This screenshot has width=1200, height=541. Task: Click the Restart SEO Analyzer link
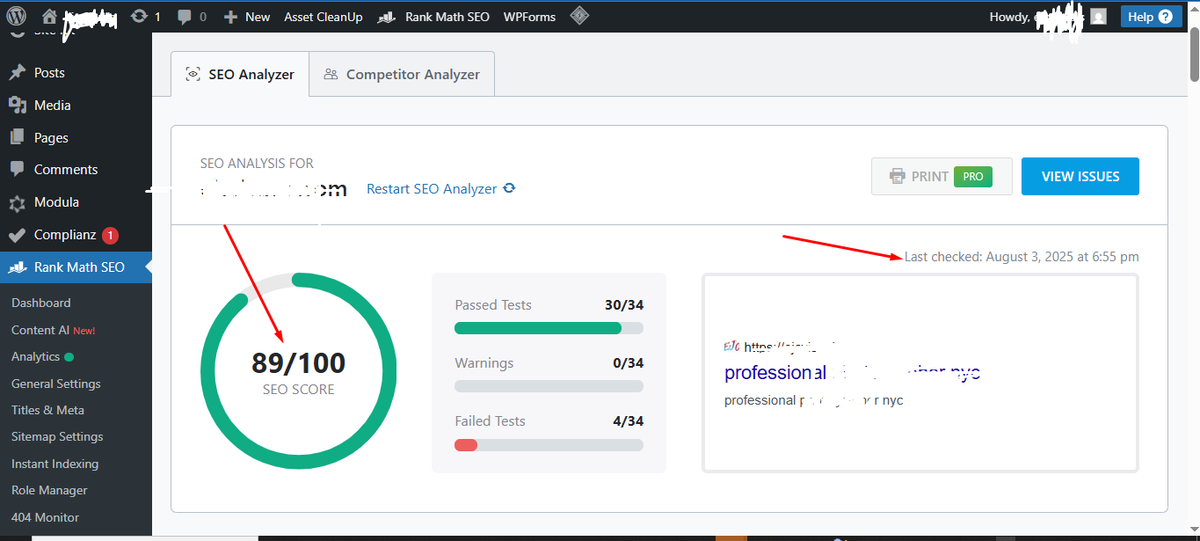tap(432, 188)
